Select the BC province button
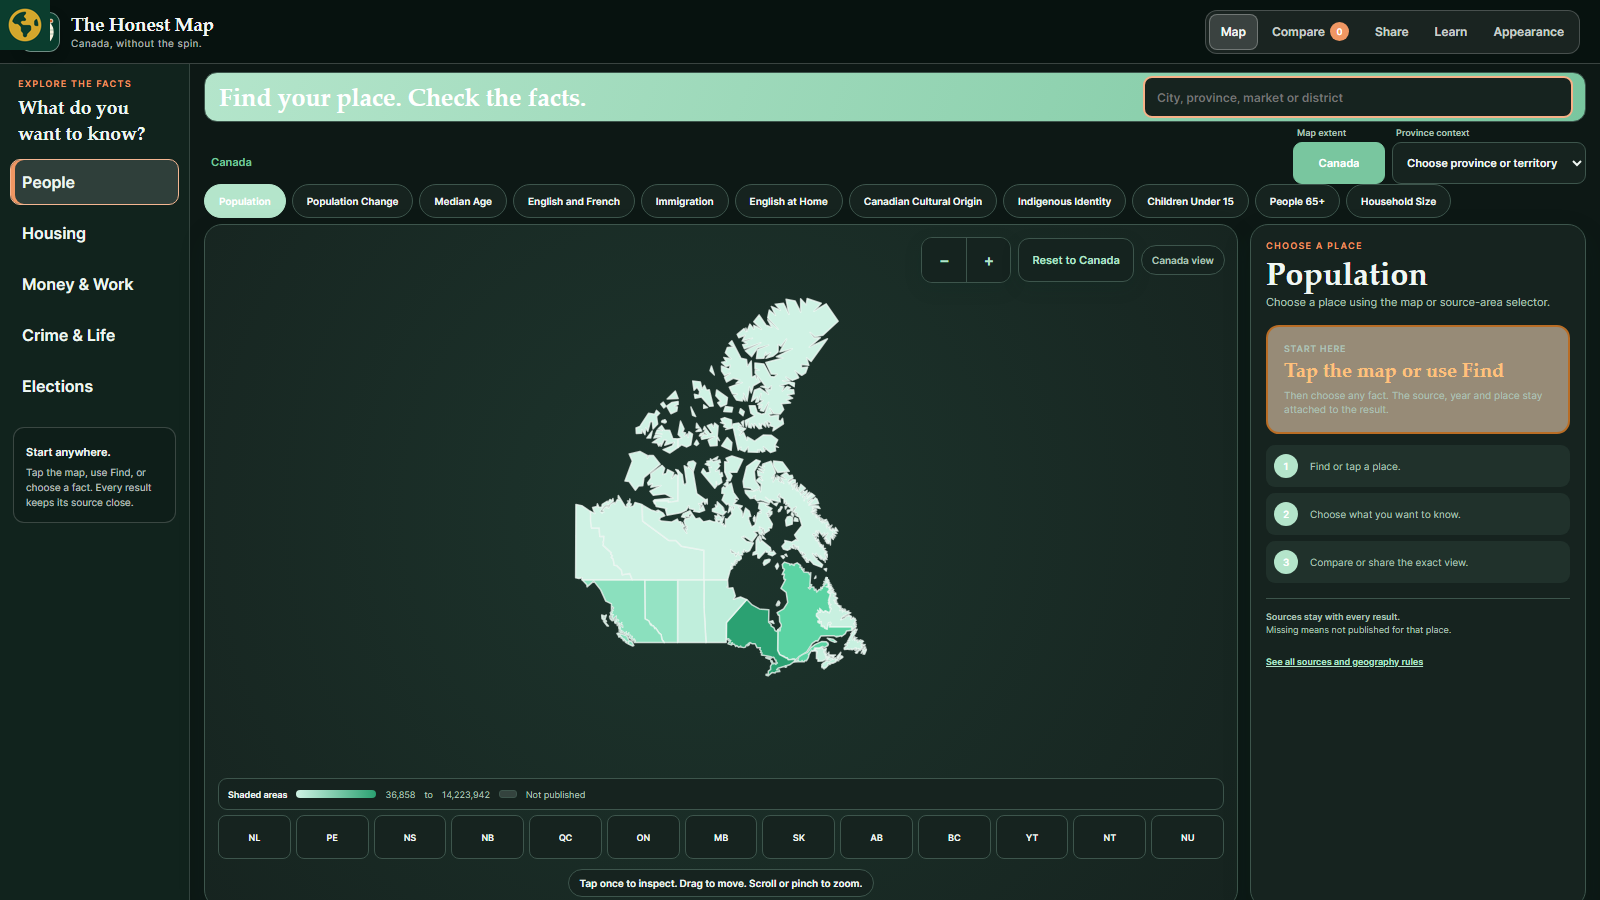This screenshot has width=1600, height=900. pos(954,837)
